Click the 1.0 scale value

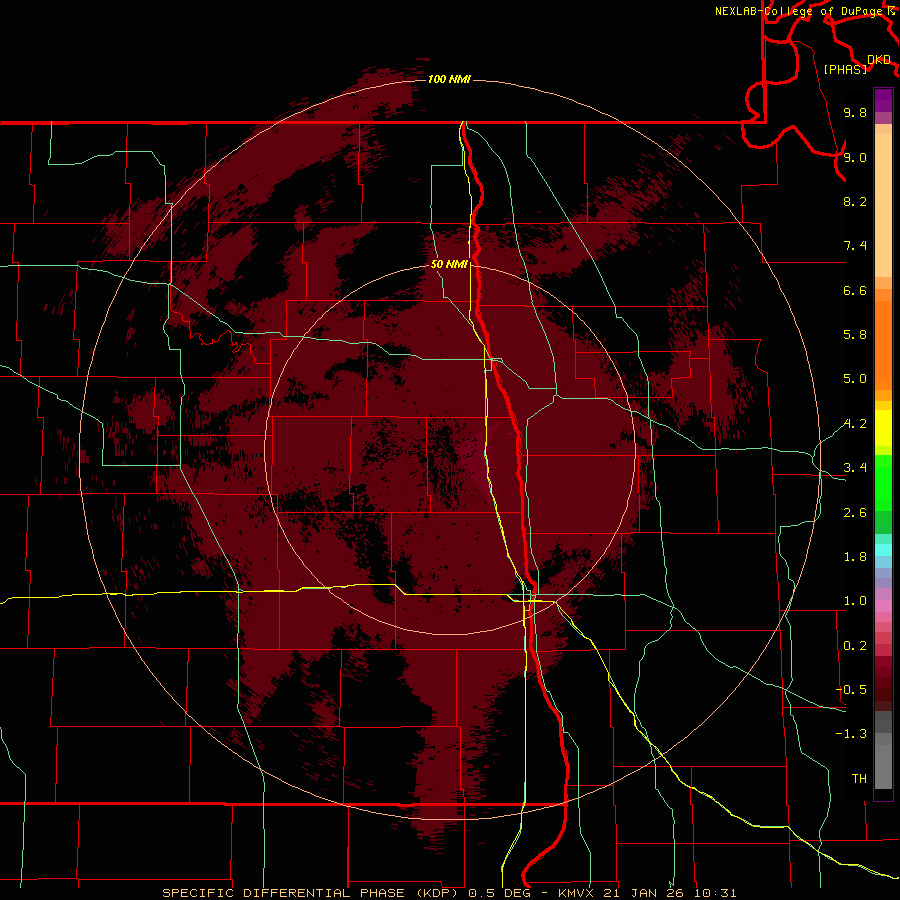click(855, 601)
